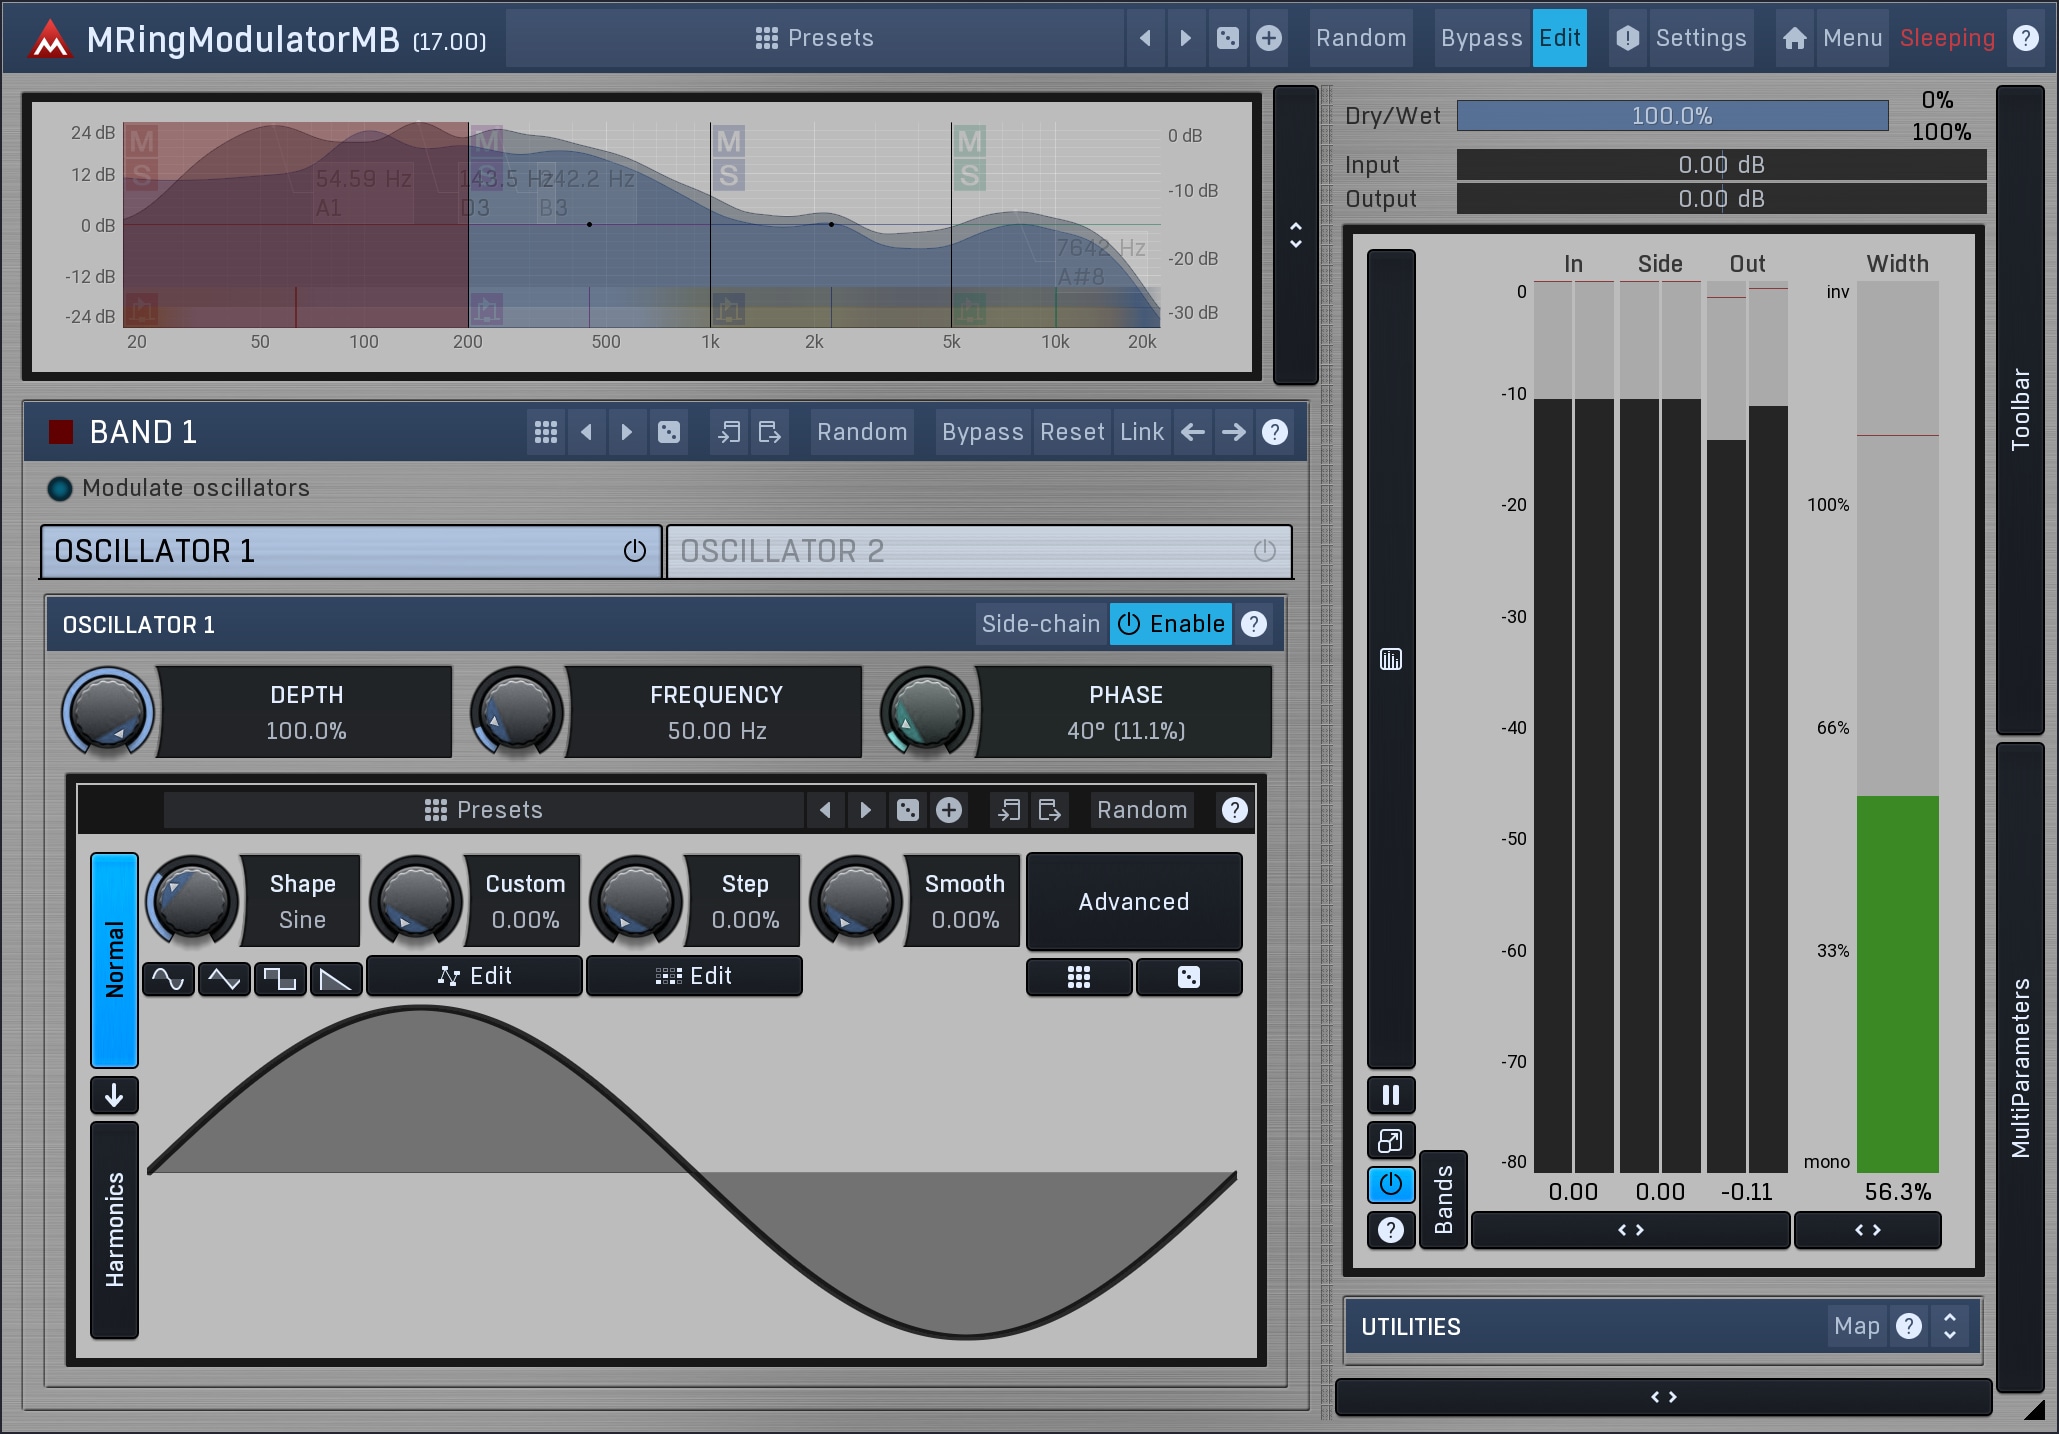Click the sine waveform shape icon
2059x1434 pixels.
coord(168,978)
